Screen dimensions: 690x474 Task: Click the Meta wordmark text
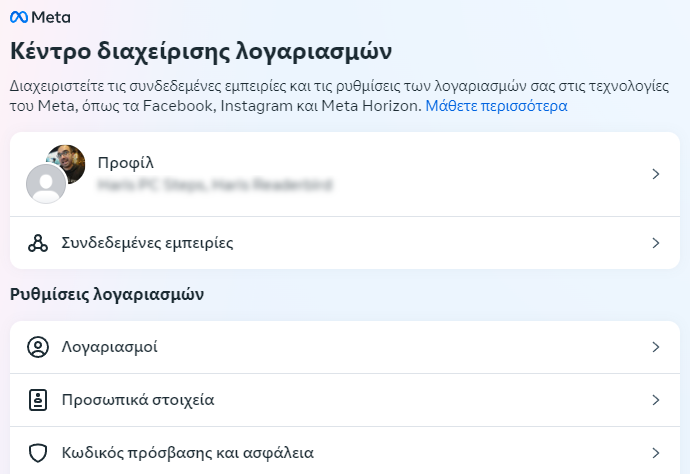pyautogui.click(x=51, y=18)
